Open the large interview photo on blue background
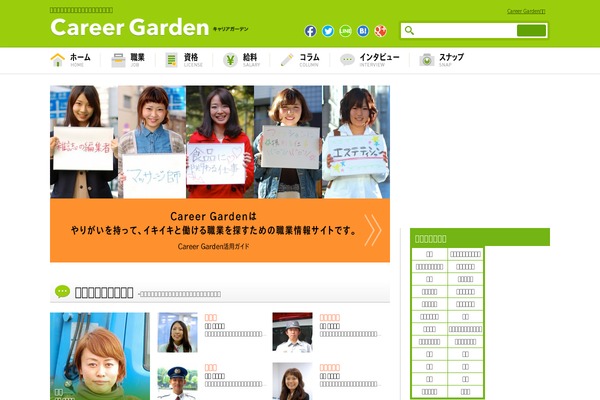The height and width of the screenshot is (400, 600). pyautogui.click(x=100, y=356)
